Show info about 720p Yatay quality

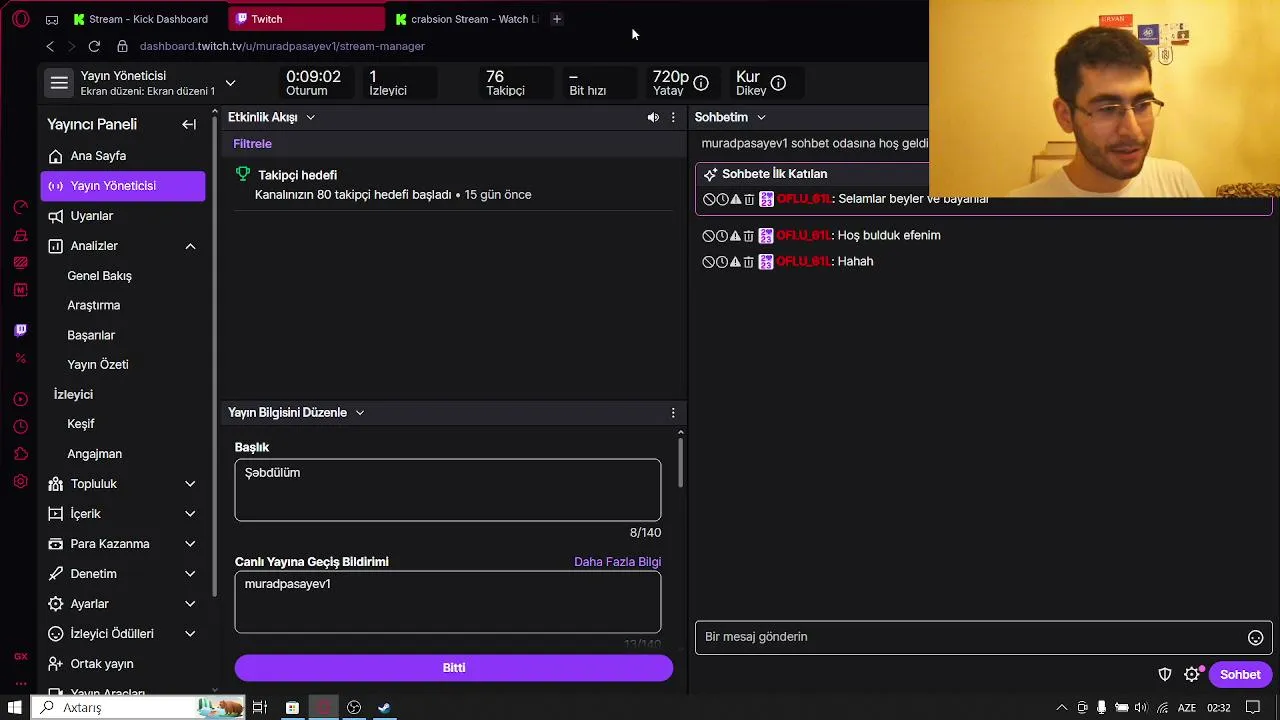(x=701, y=83)
